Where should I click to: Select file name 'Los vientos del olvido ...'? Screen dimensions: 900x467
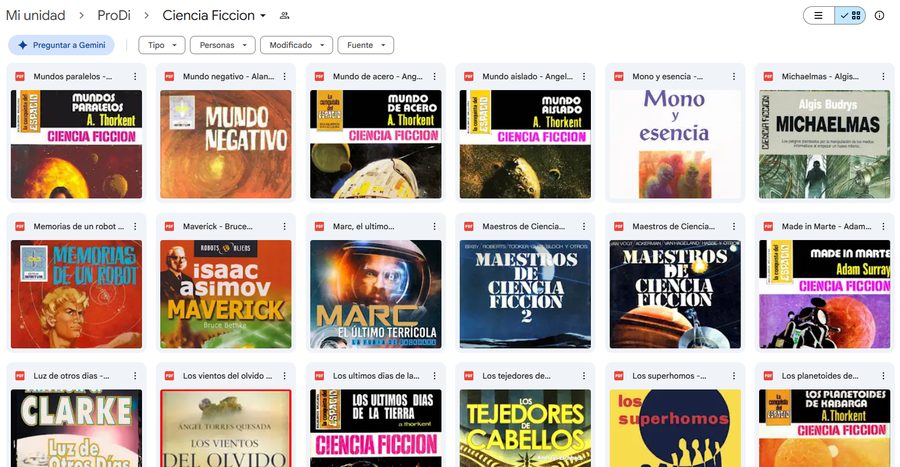click(x=227, y=376)
